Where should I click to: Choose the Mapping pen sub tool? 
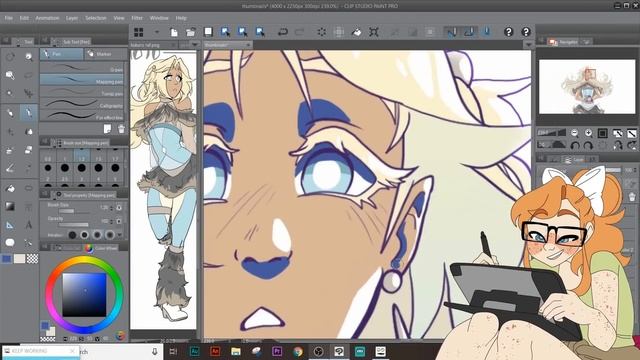point(82,80)
